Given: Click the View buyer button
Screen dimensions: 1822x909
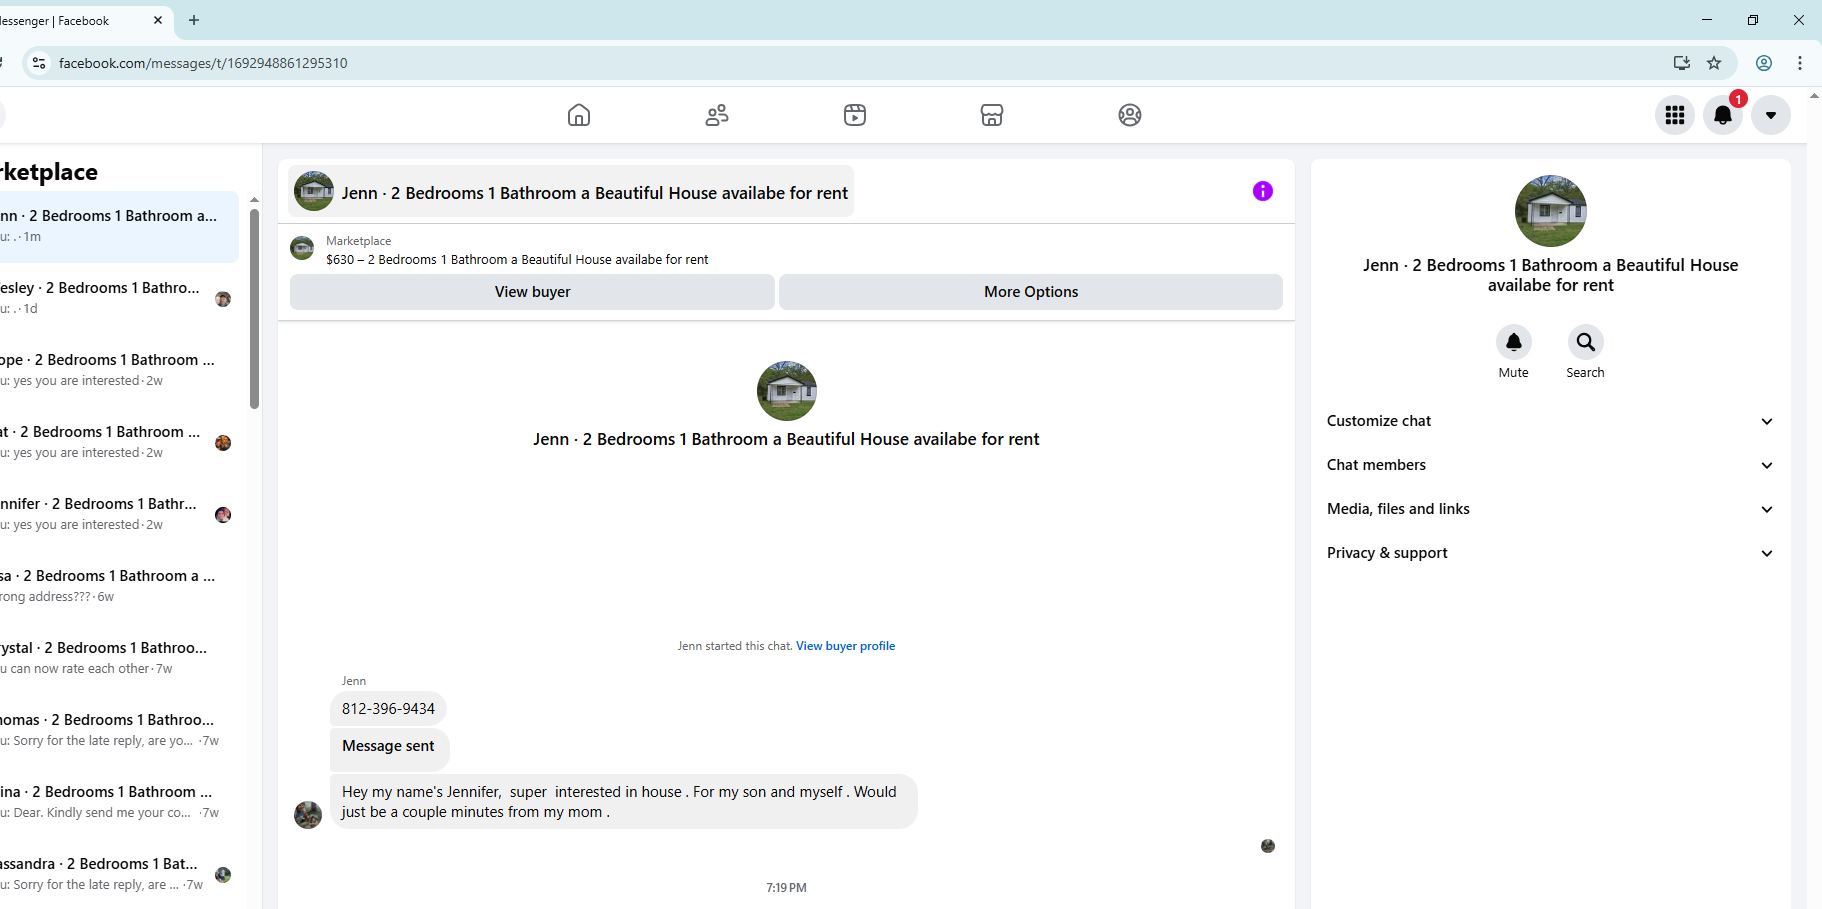Looking at the screenshot, I should pos(532,292).
